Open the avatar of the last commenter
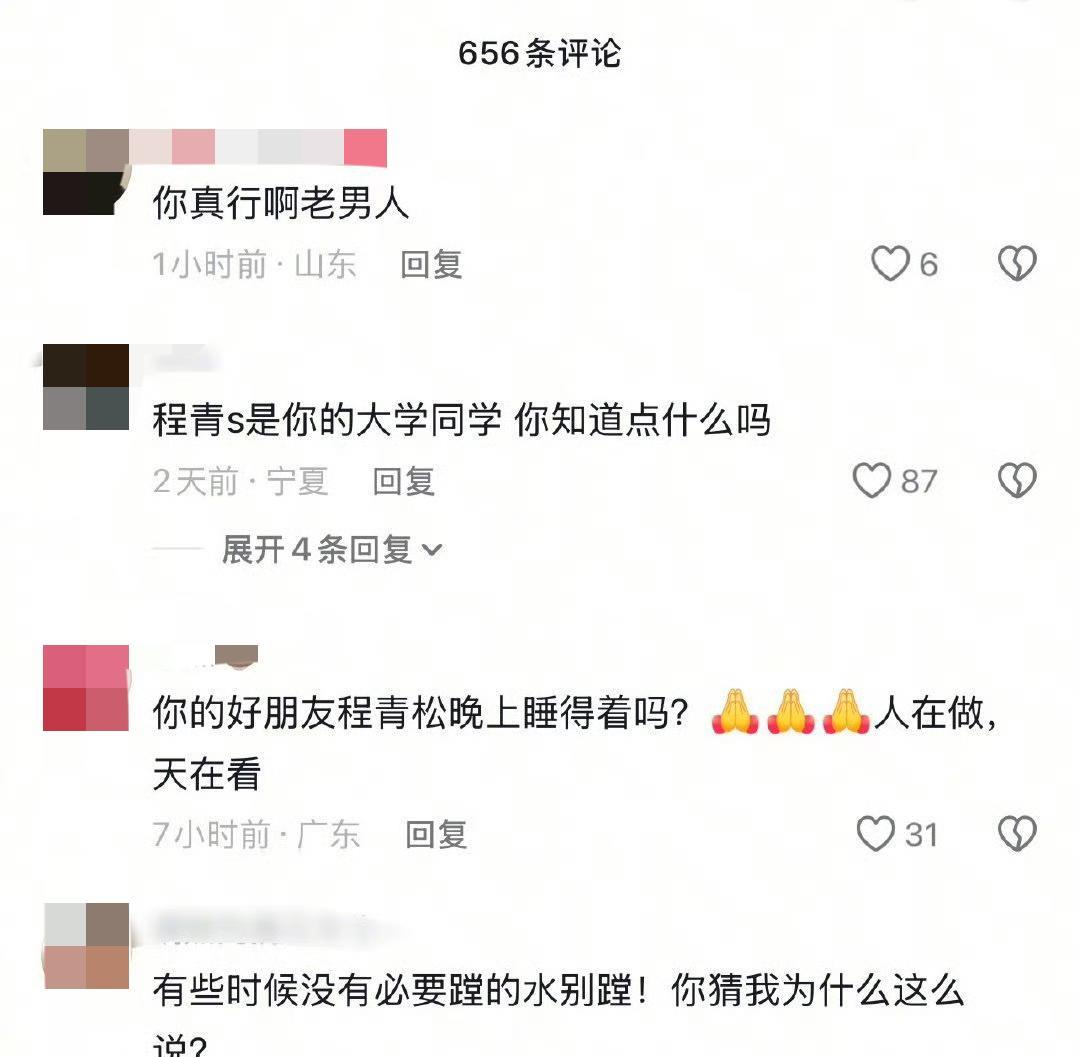The image size is (1080, 1057). click(87, 946)
